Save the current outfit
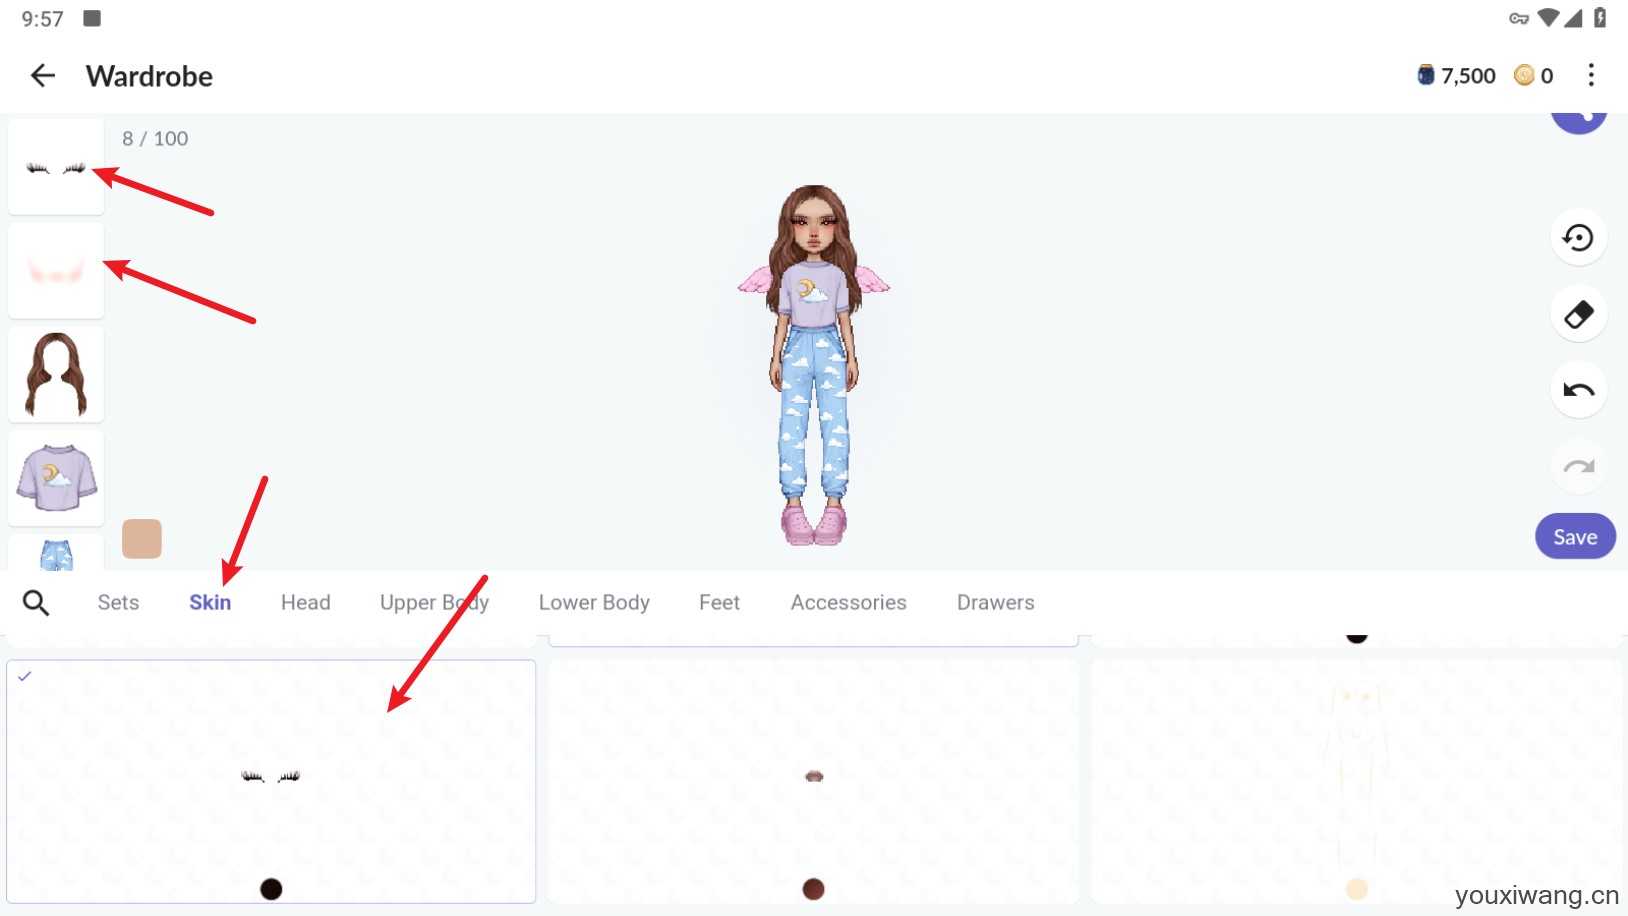 coord(1575,537)
